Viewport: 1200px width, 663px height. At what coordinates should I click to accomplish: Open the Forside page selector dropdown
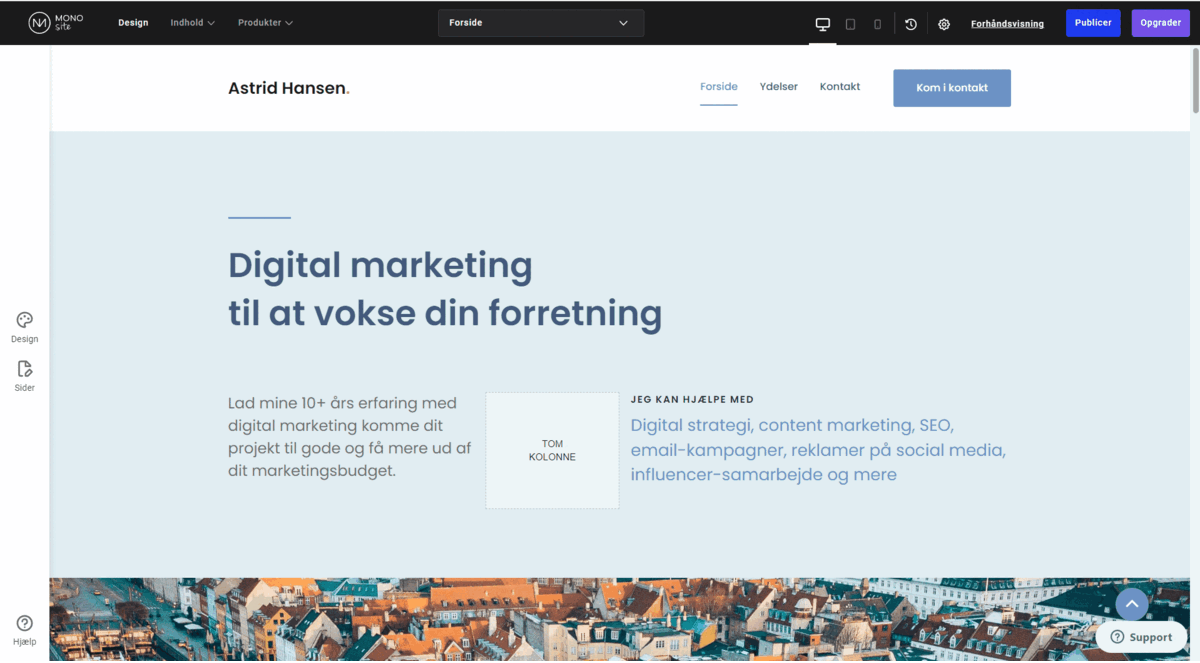(x=541, y=23)
